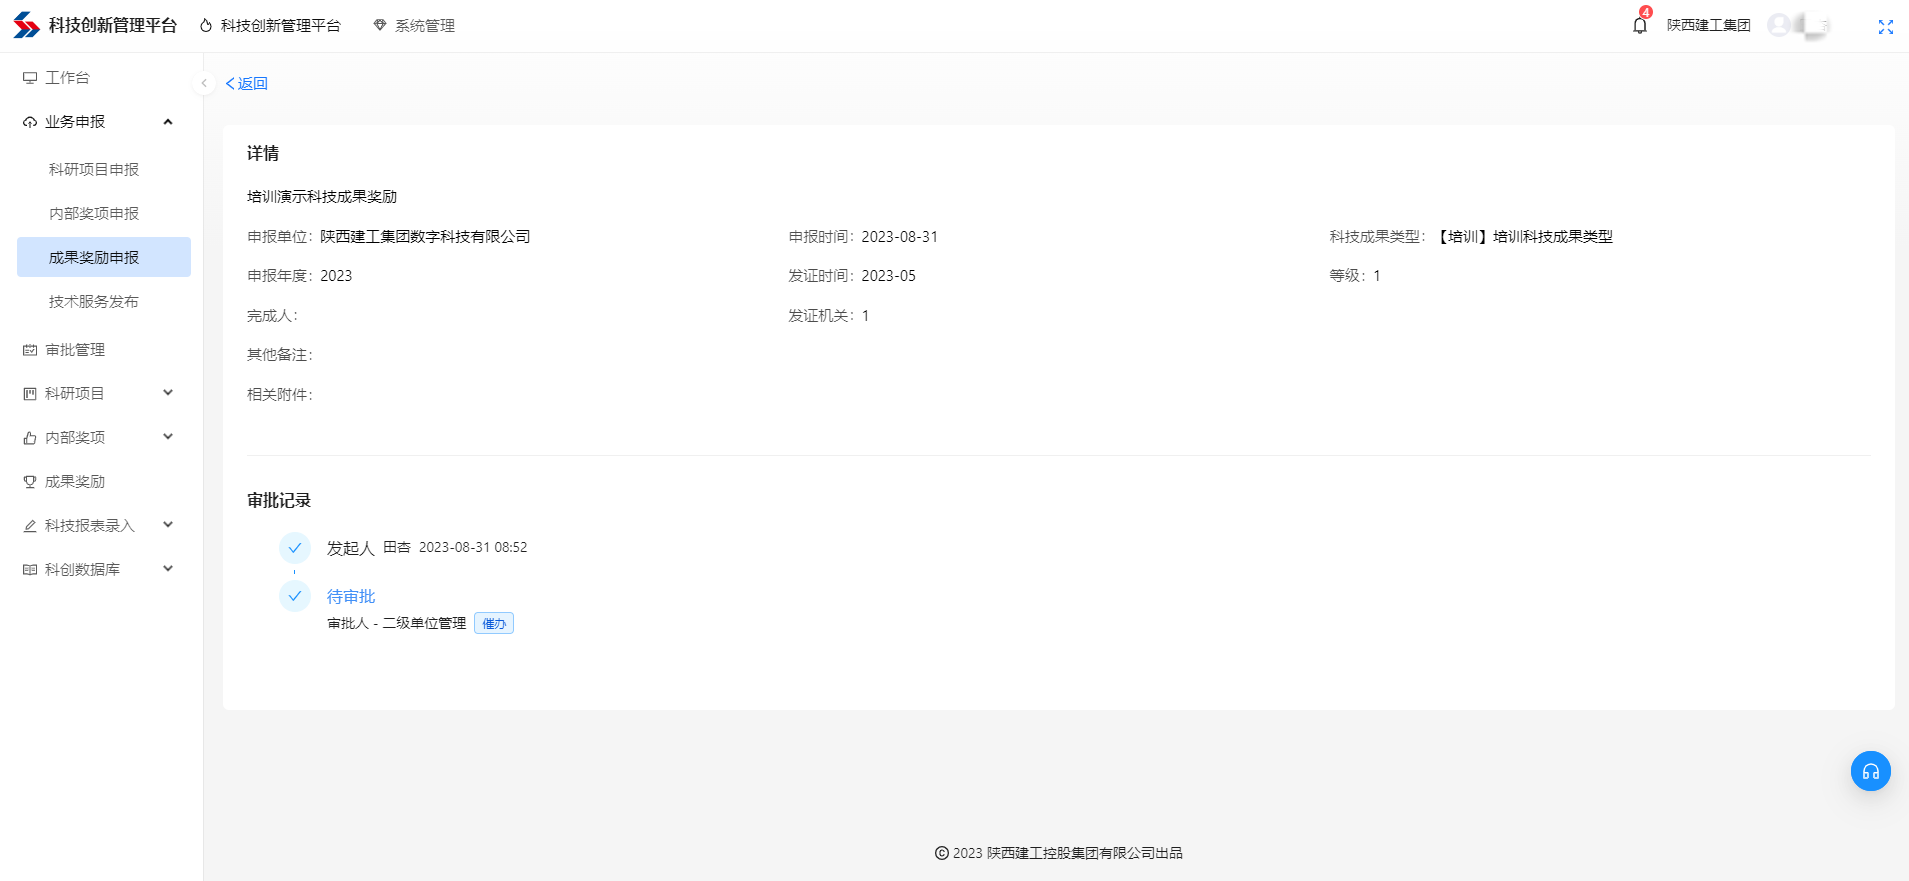
Task: Open the customer service headset button
Action: 1870,771
